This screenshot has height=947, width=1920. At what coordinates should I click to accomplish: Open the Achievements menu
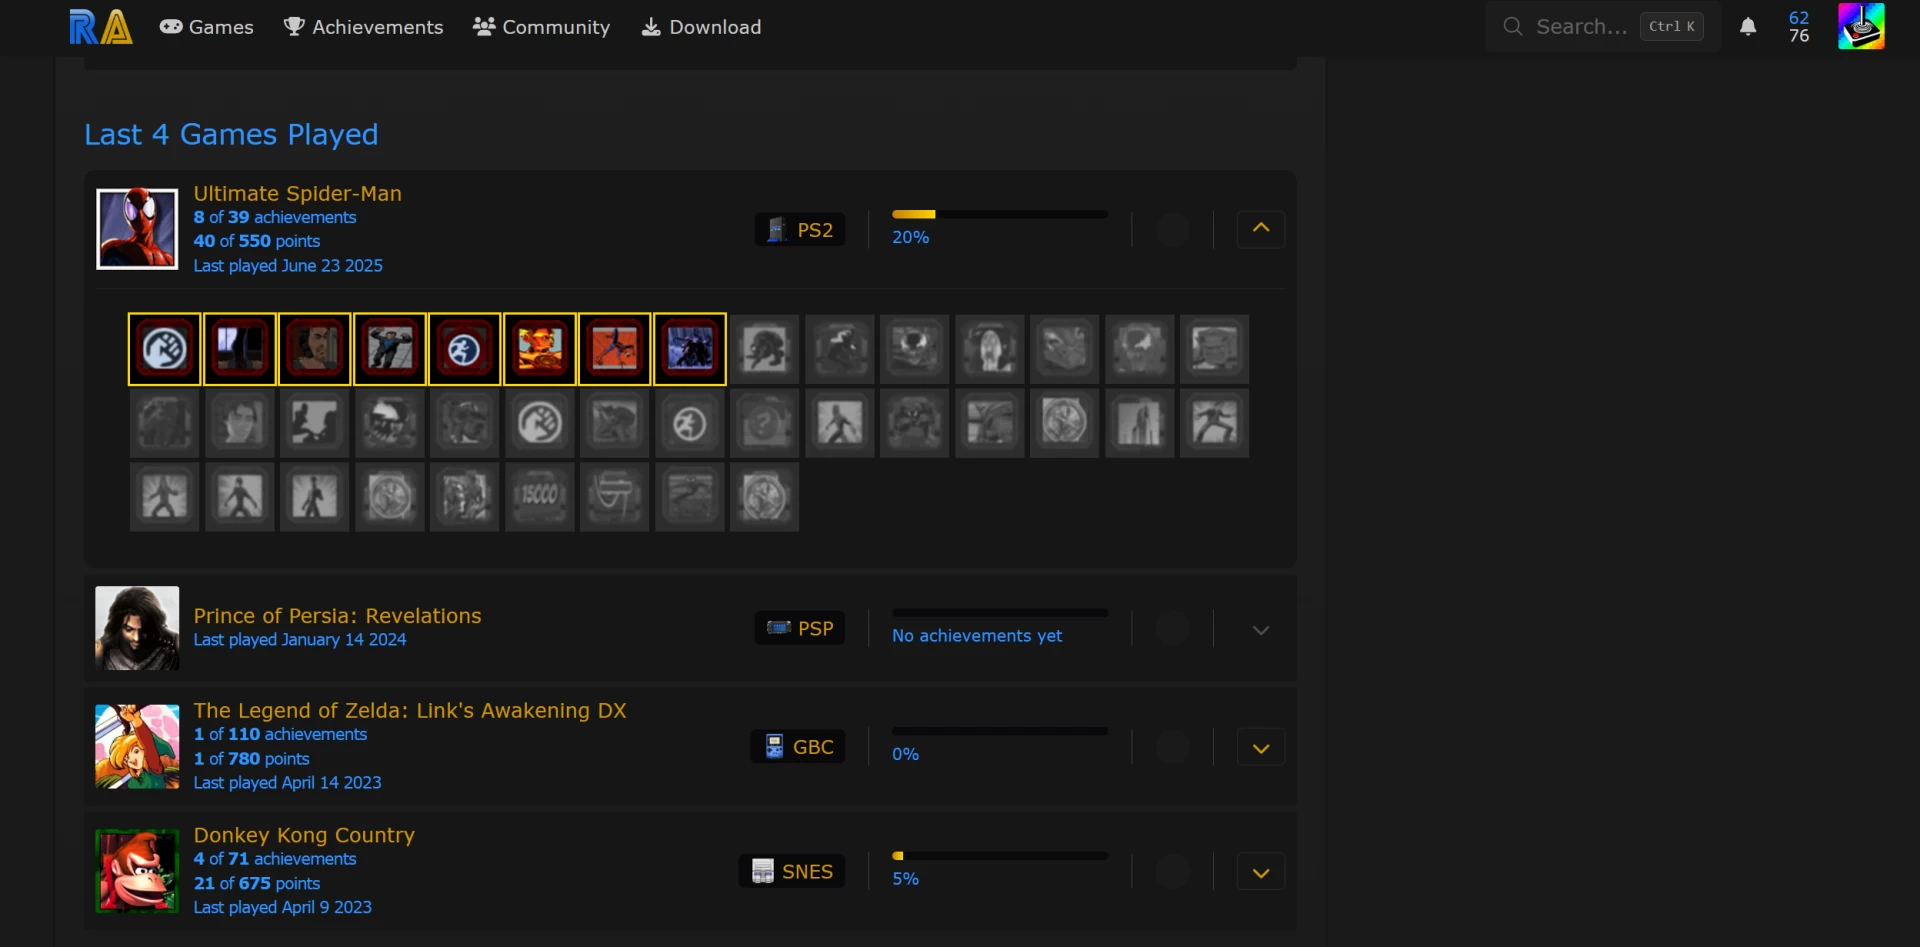[x=363, y=27]
